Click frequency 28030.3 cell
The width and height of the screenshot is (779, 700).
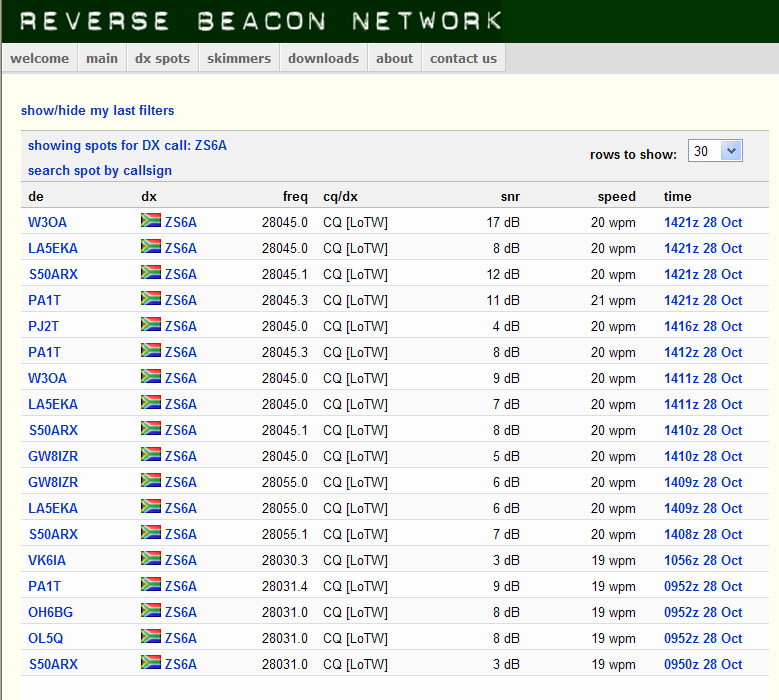285,560
